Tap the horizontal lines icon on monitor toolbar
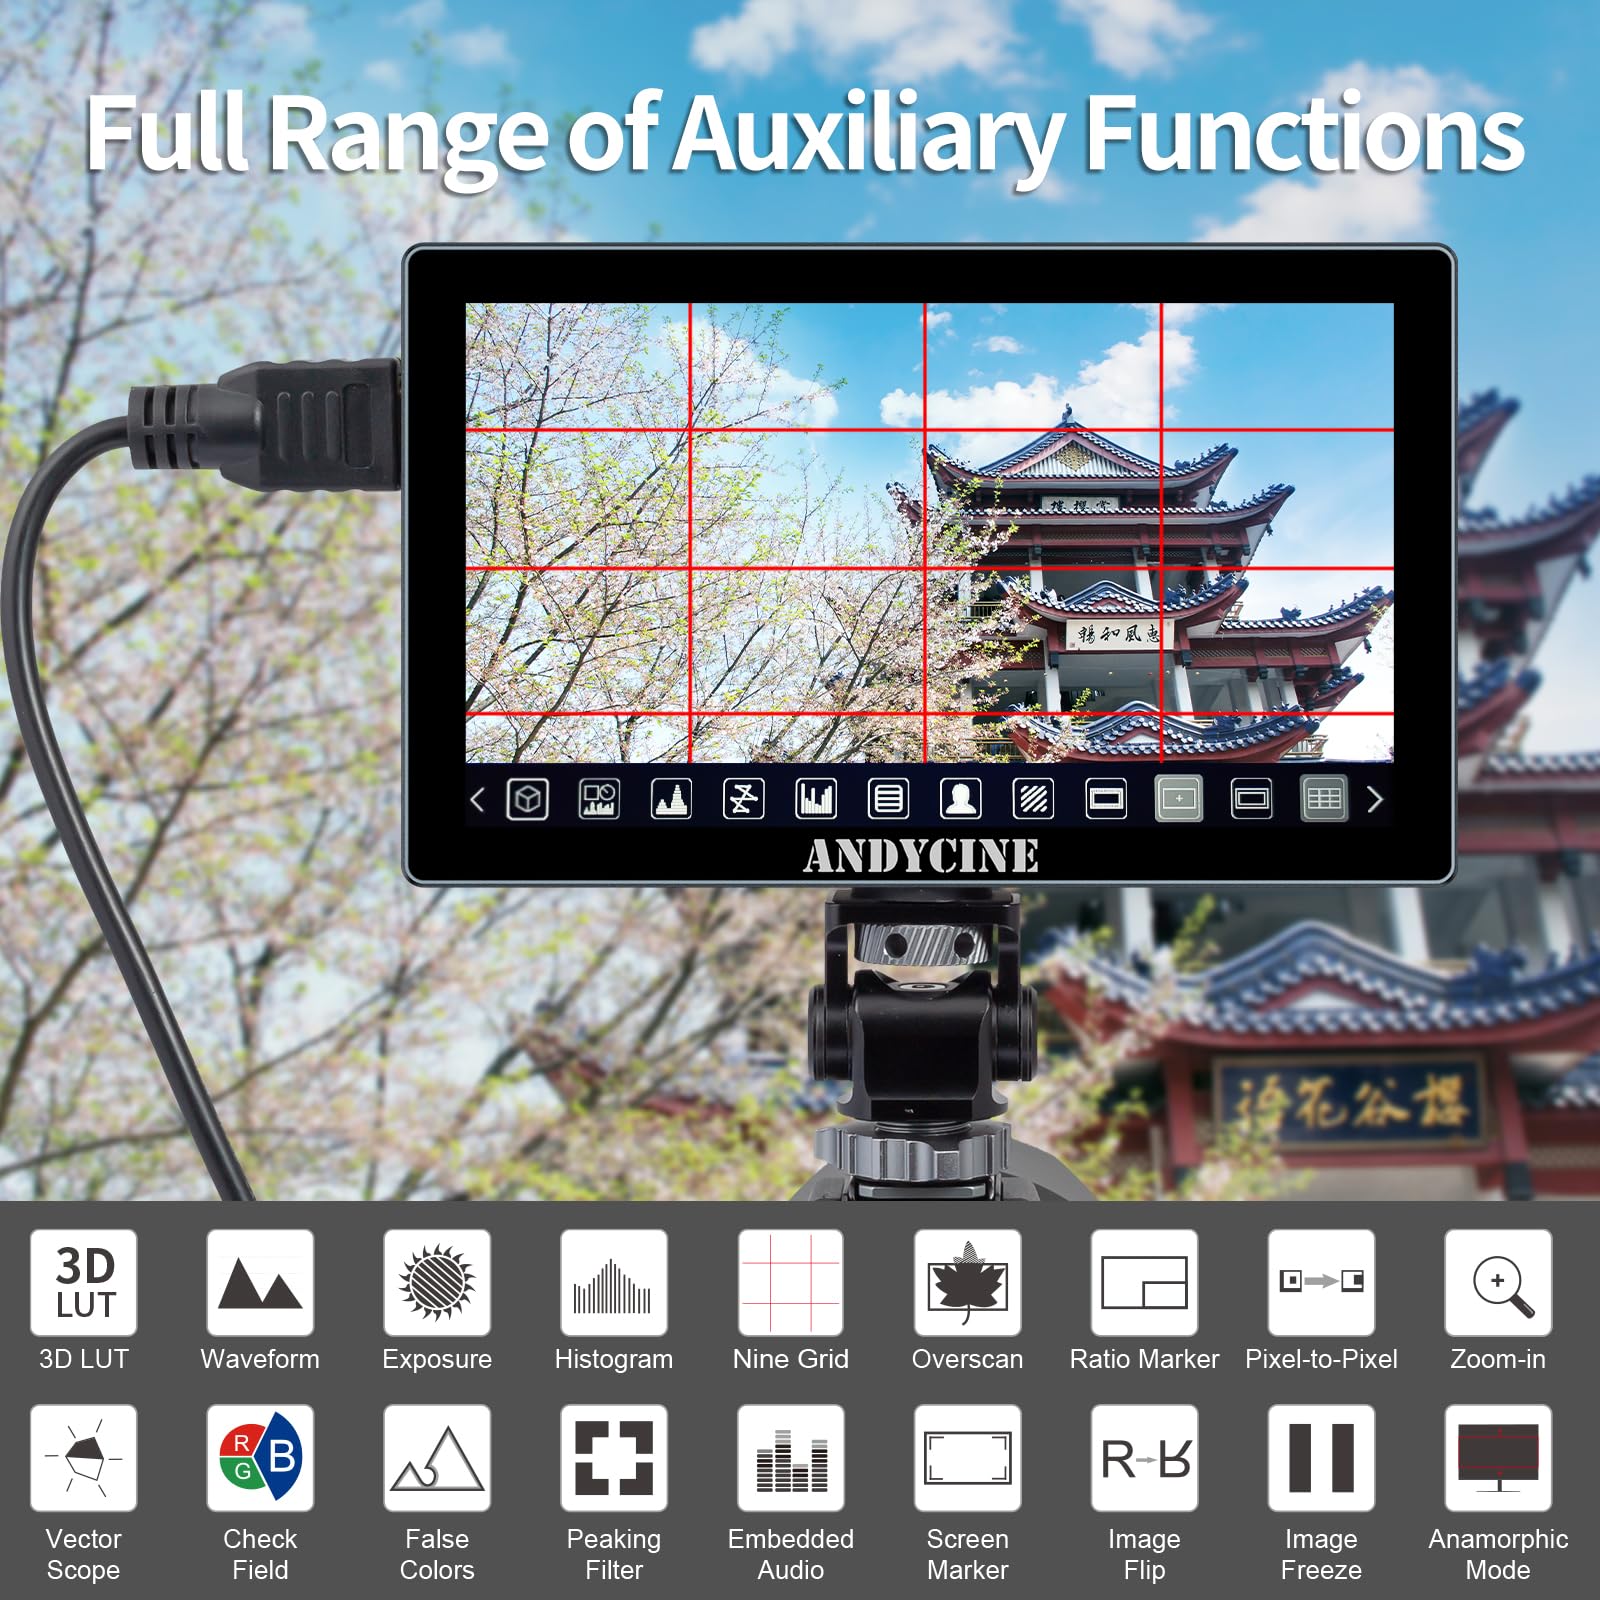Image resolution: width=1600 pixels, height=1600 pixels. click(889, 799)
